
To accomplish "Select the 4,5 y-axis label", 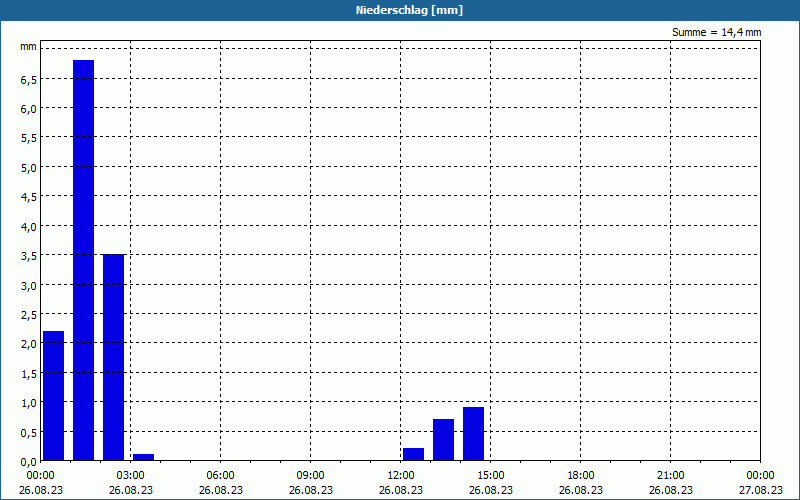I will click(29, 196).
